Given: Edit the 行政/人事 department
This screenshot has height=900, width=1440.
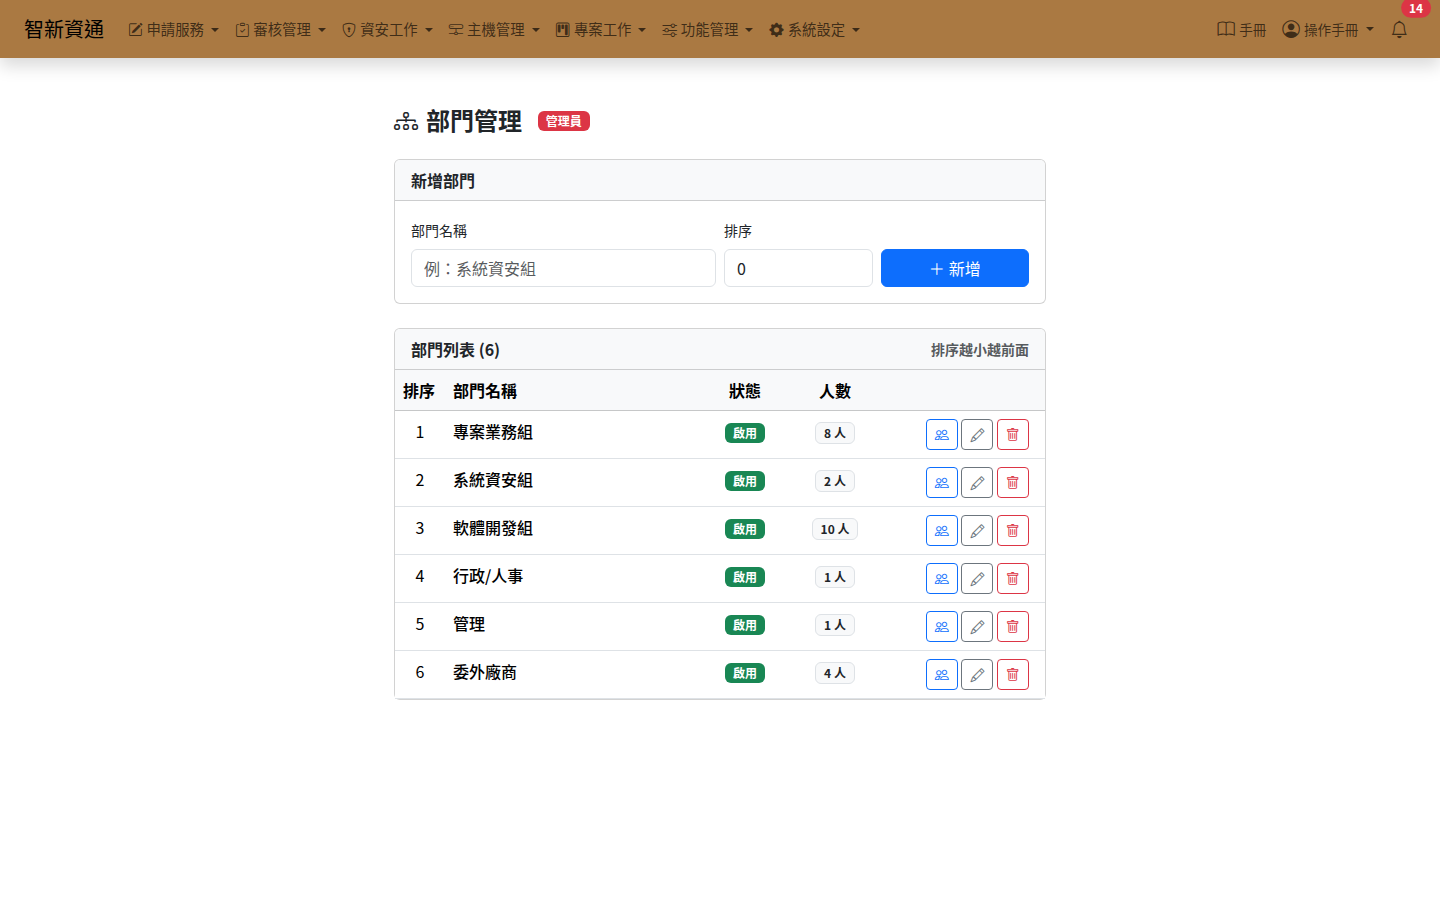Looking at the screenshot, I should [x=977, y=579].
